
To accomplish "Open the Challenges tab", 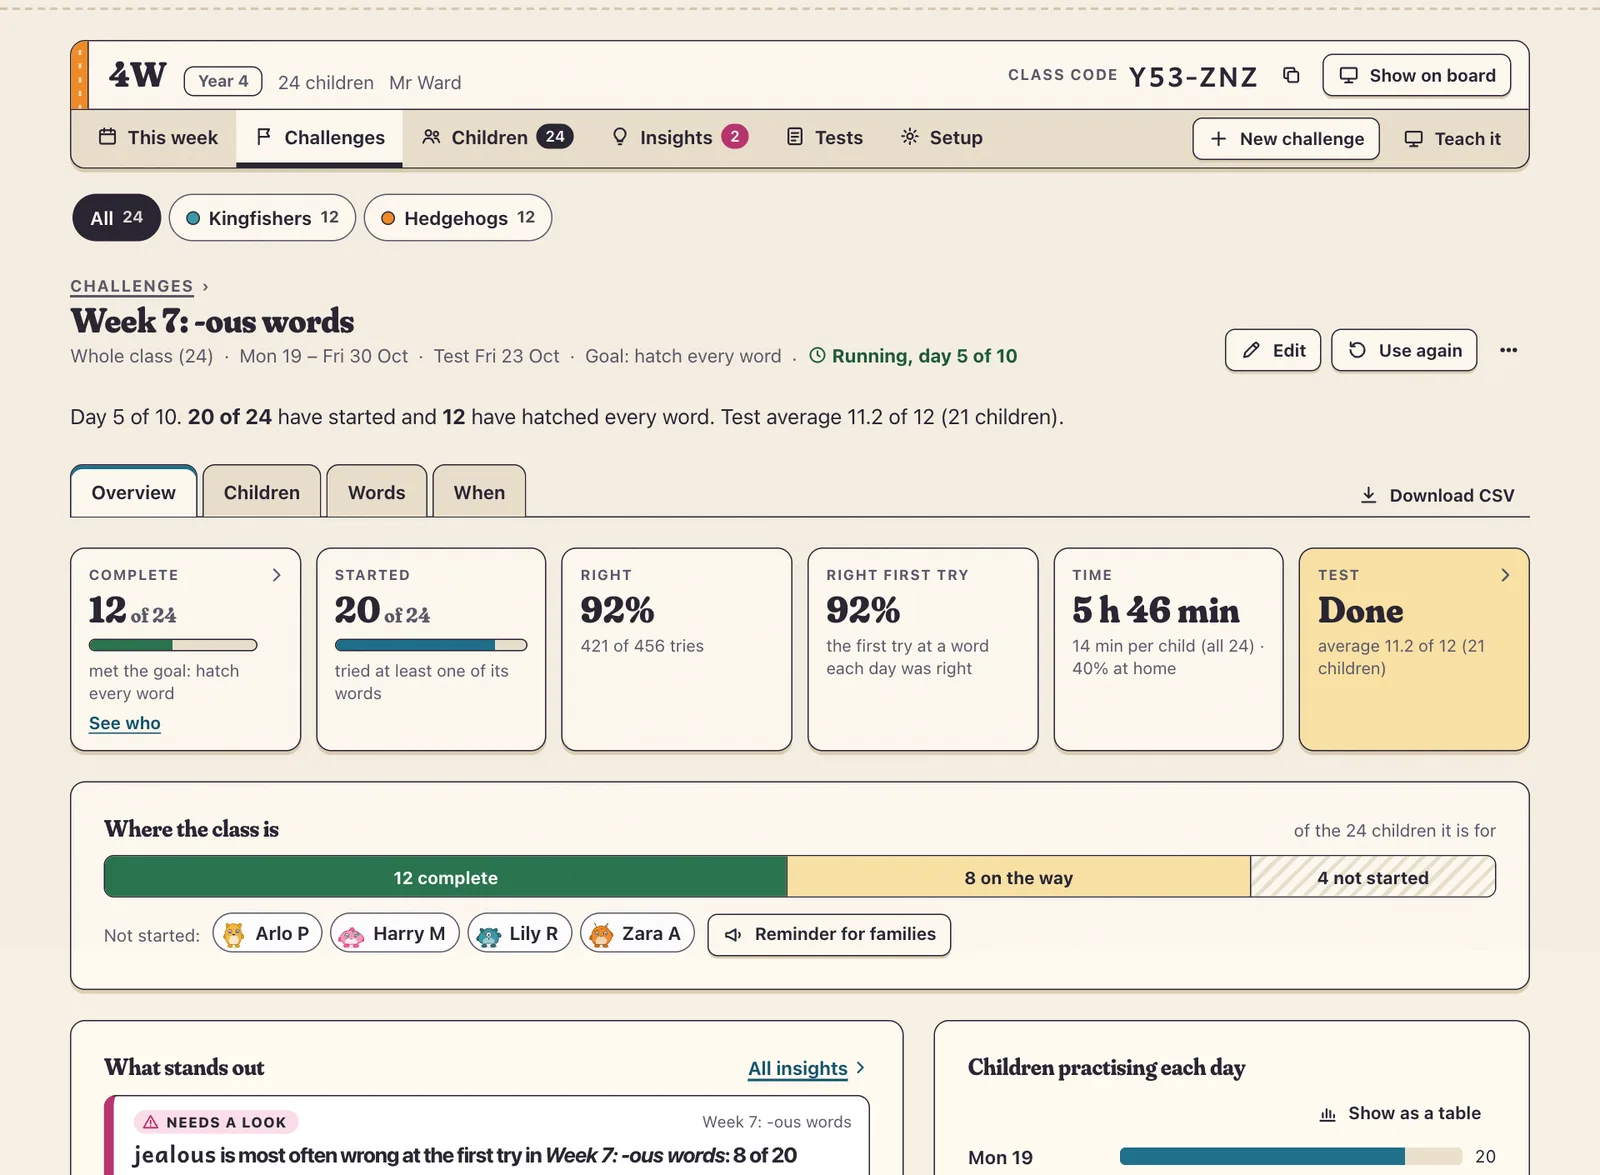I will tap(320, 138).
